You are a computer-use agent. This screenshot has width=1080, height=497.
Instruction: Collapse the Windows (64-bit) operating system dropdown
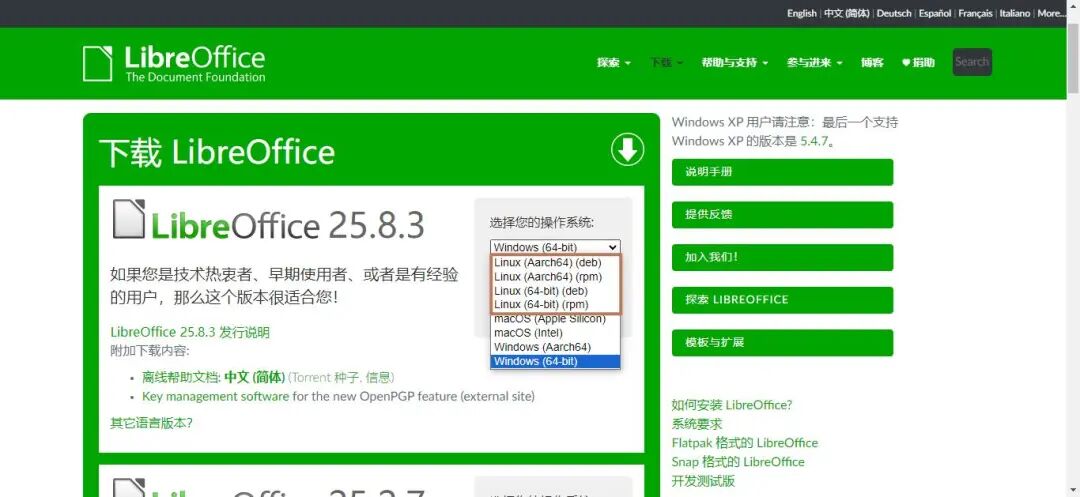[555, 247]
